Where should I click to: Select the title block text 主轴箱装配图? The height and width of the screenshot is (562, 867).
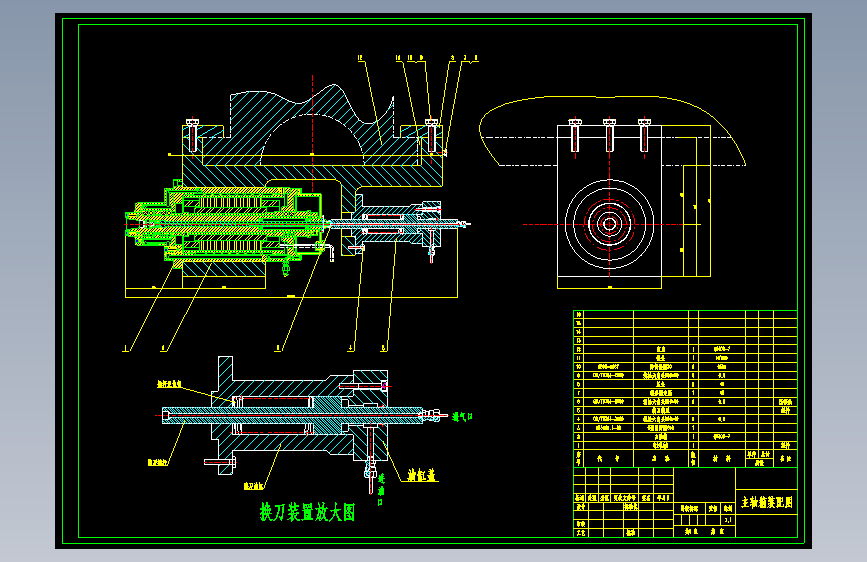click(x=767, y=502)
